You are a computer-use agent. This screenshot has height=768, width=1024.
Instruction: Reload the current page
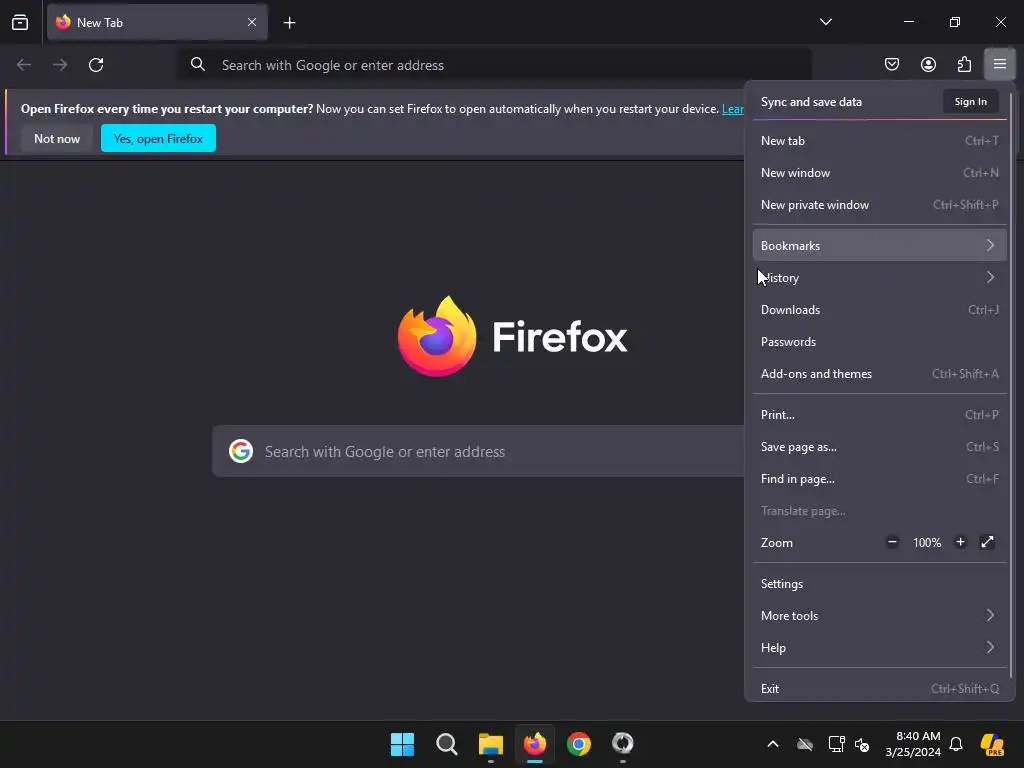(x=96, y=65)
